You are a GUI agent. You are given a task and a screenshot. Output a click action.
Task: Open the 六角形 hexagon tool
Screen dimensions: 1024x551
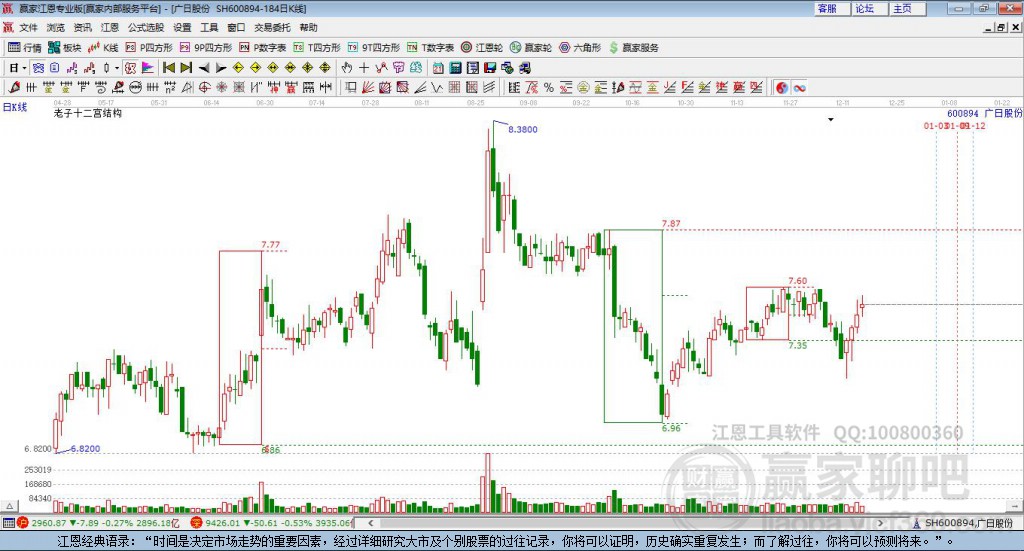pos(580,48)
